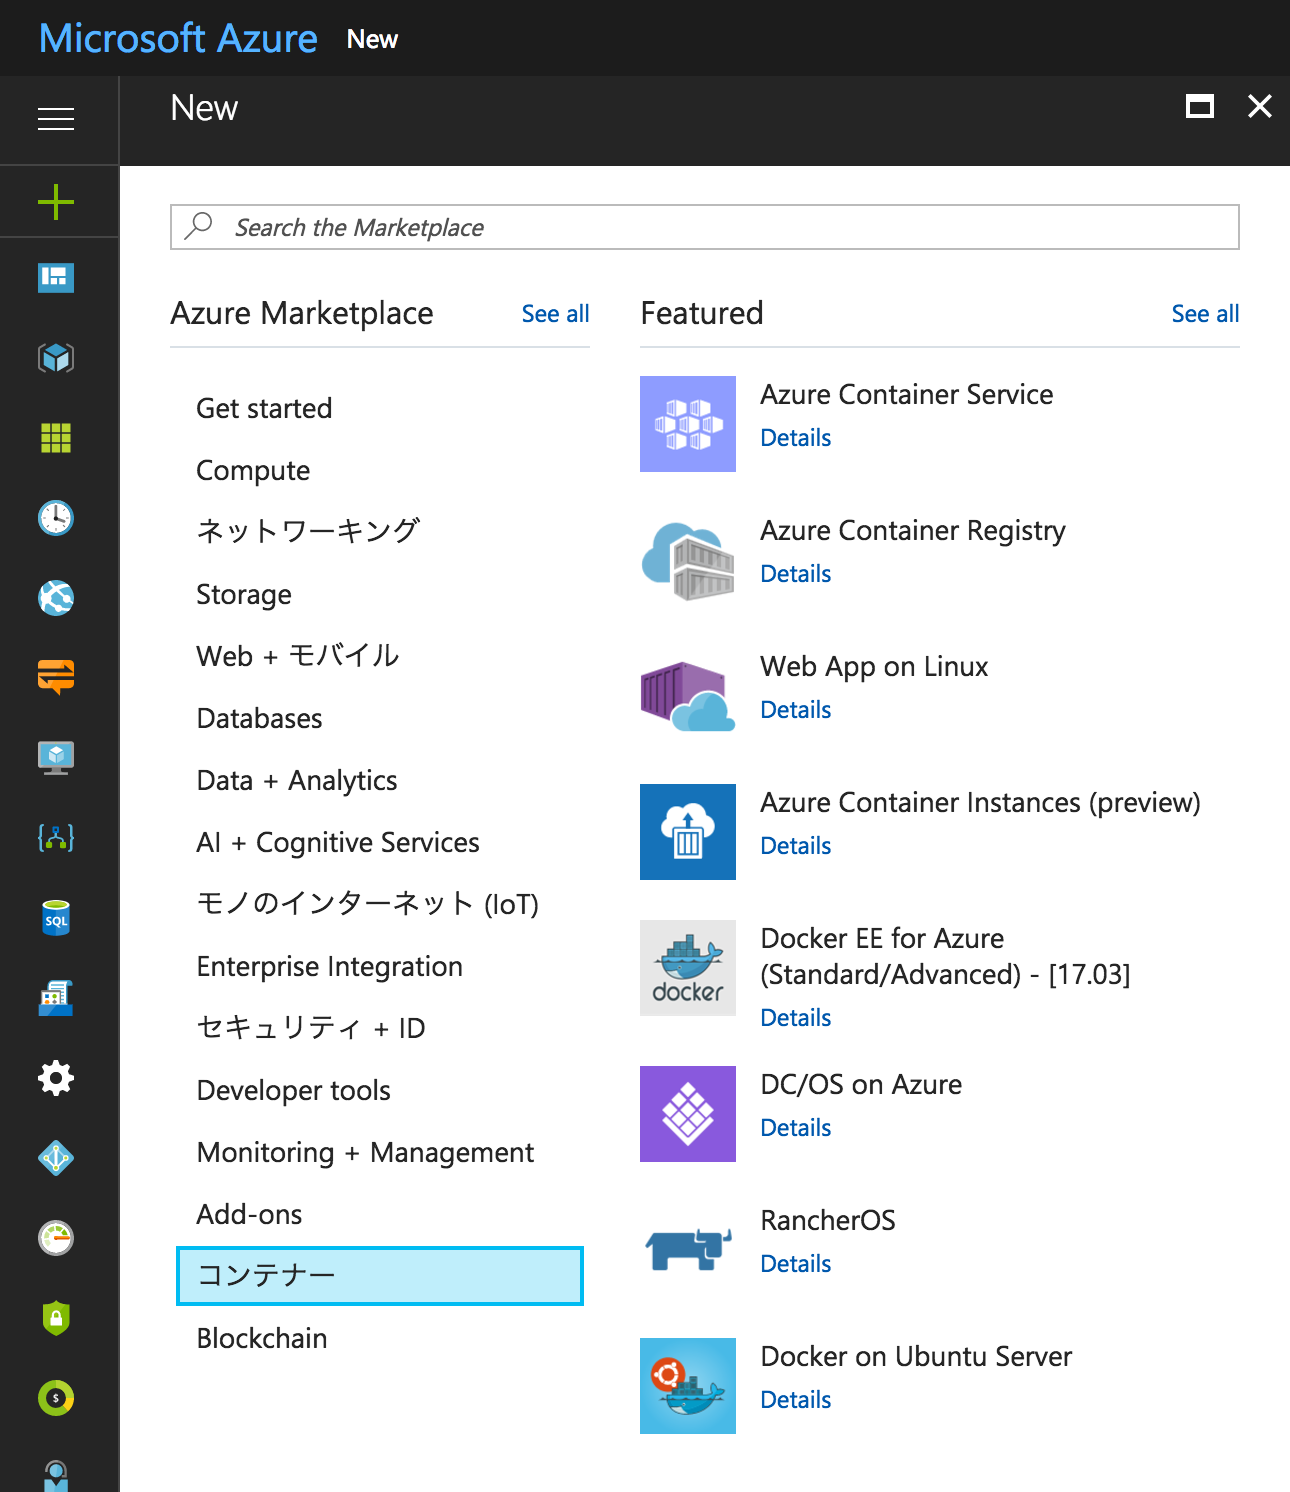Click the search magnifier icon
Image resolution: width=1290 pixels, height=1492 pixels.
(x=199, y=226)
